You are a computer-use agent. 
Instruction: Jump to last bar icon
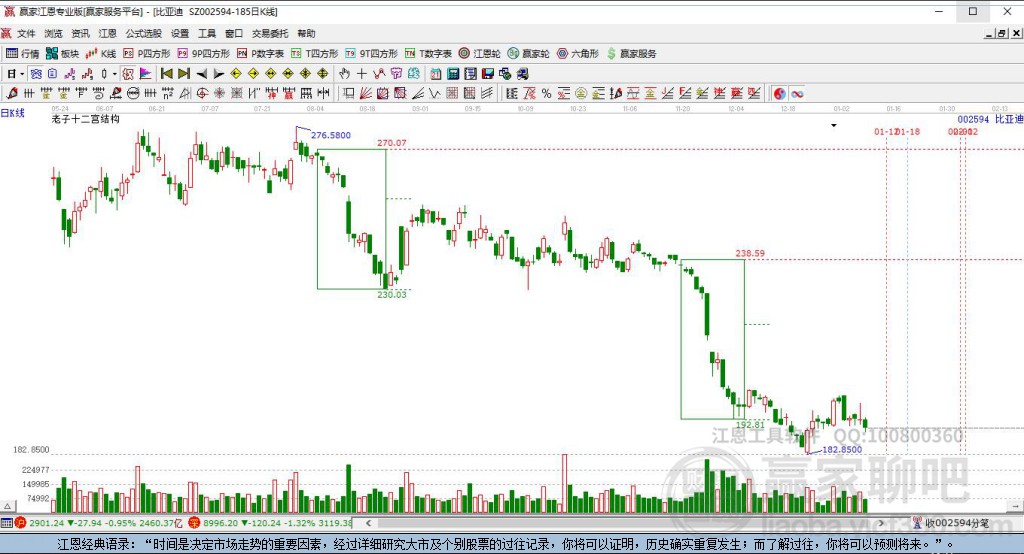pos(184,74)
